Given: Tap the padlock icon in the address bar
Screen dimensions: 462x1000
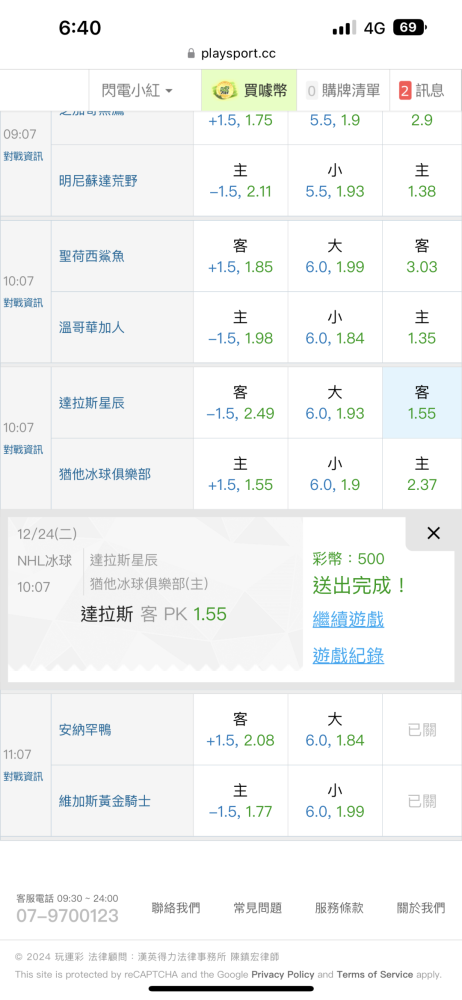Looking at the screenshot, I should (x=191, y=54).
